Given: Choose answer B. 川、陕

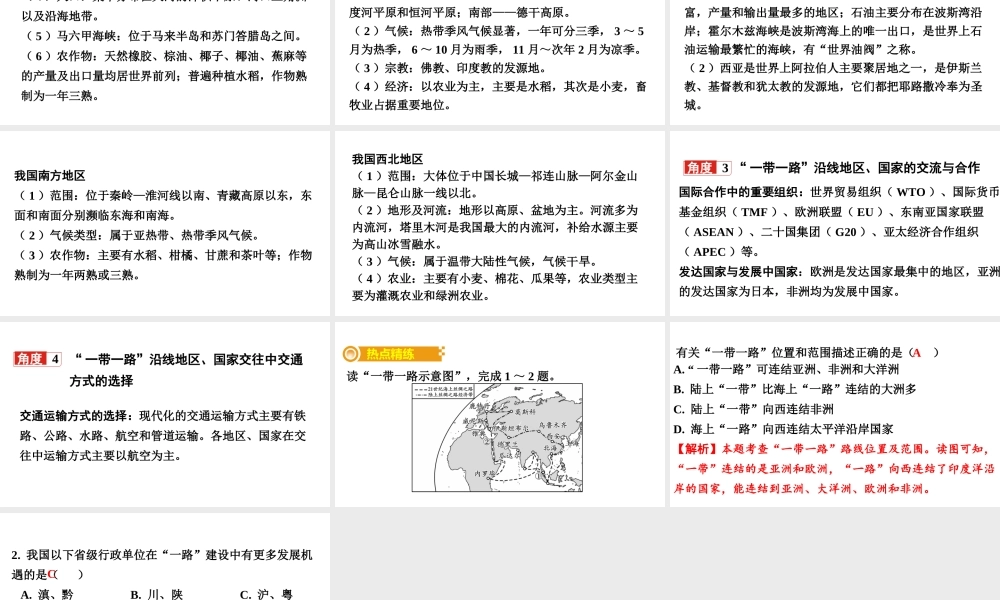Looking at the screenshot, I should pos(156,594).
